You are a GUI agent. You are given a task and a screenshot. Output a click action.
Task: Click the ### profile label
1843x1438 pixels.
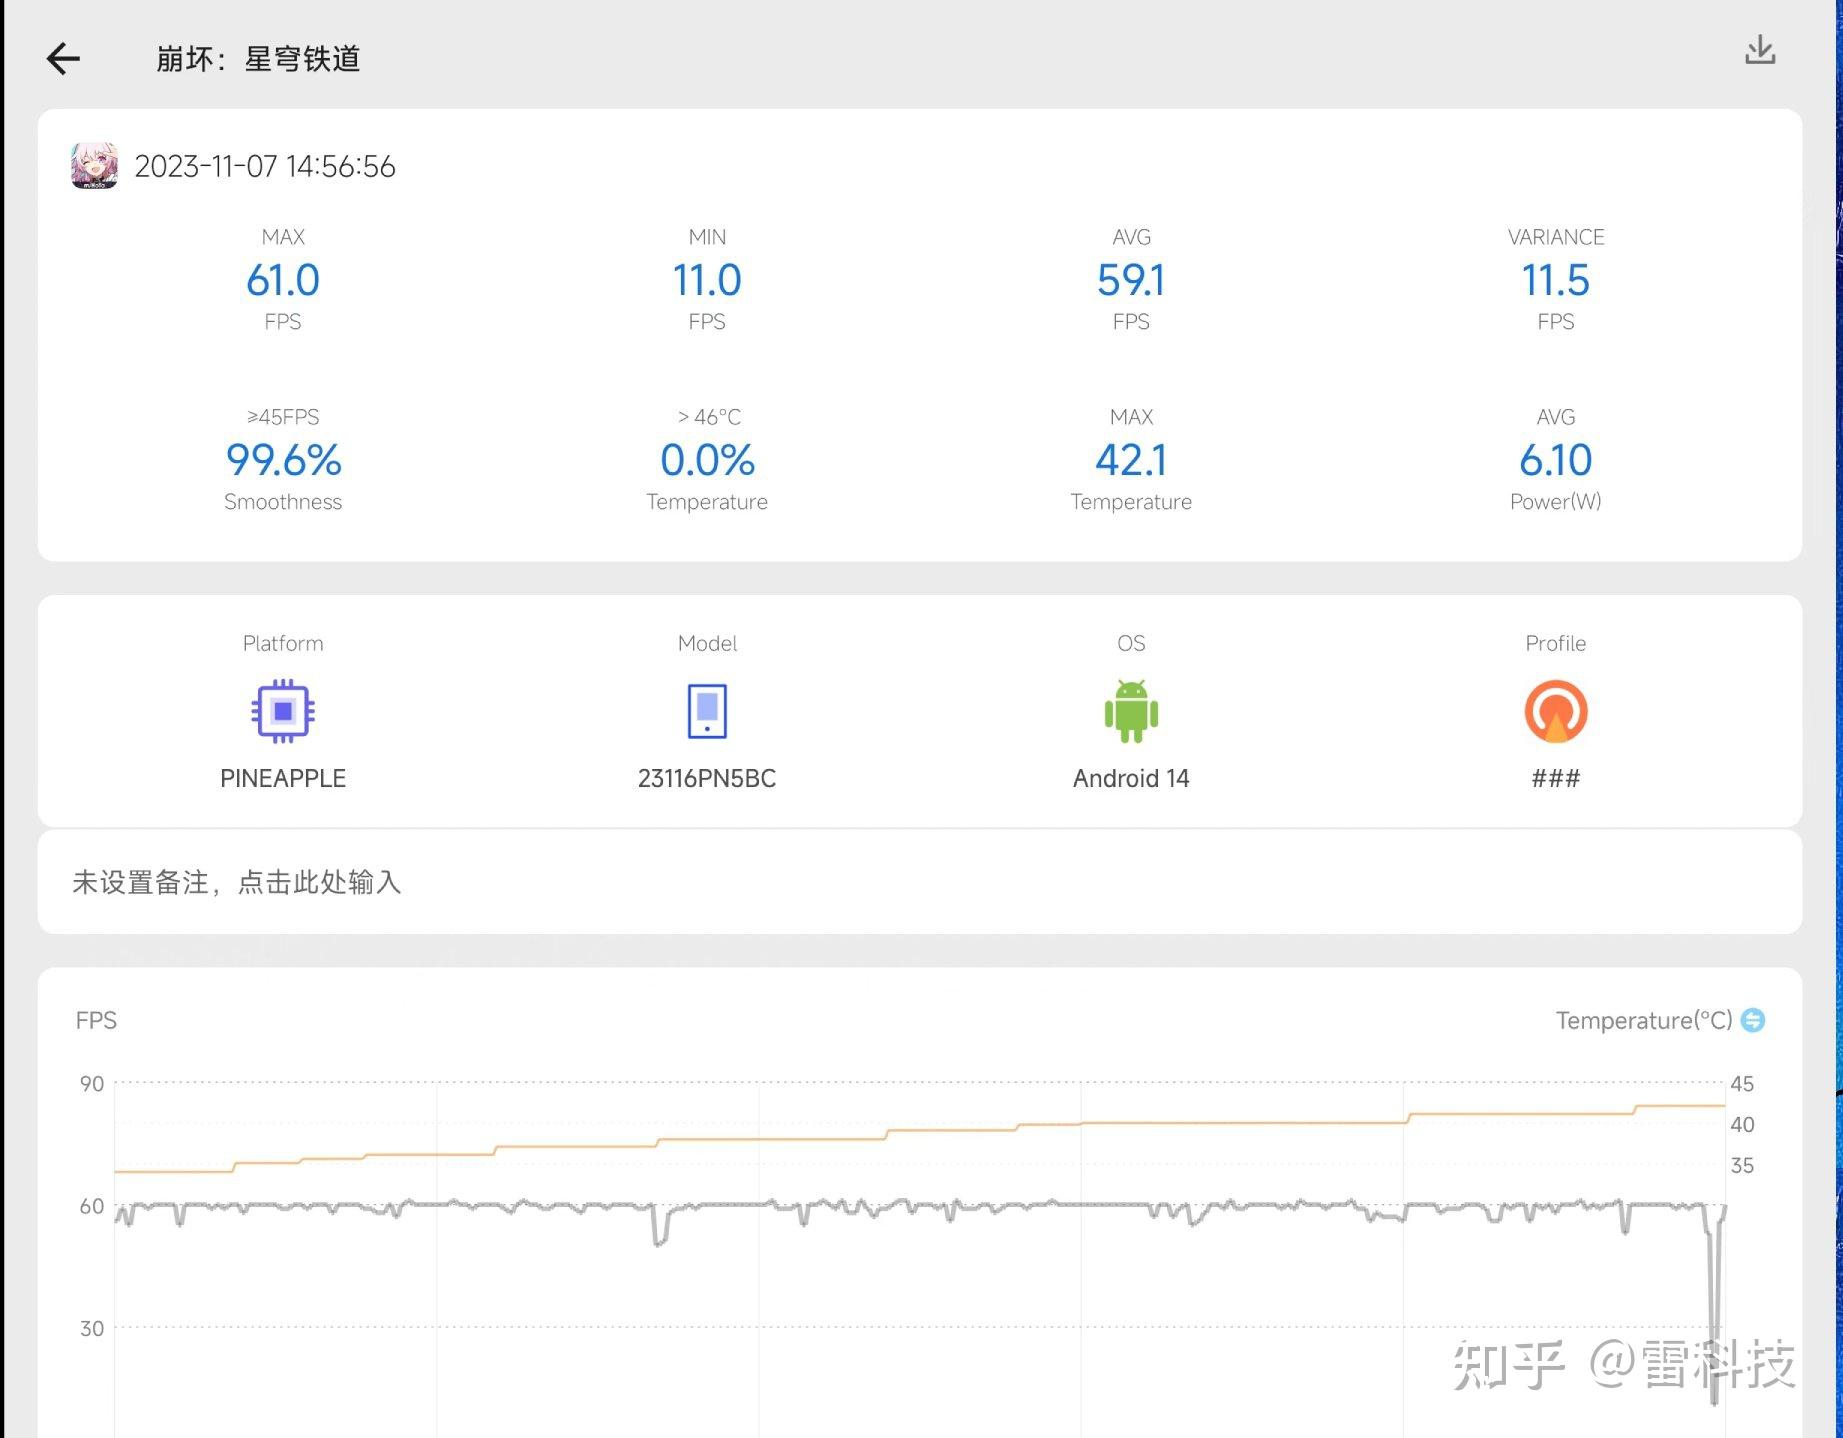tap(1556, 778)
